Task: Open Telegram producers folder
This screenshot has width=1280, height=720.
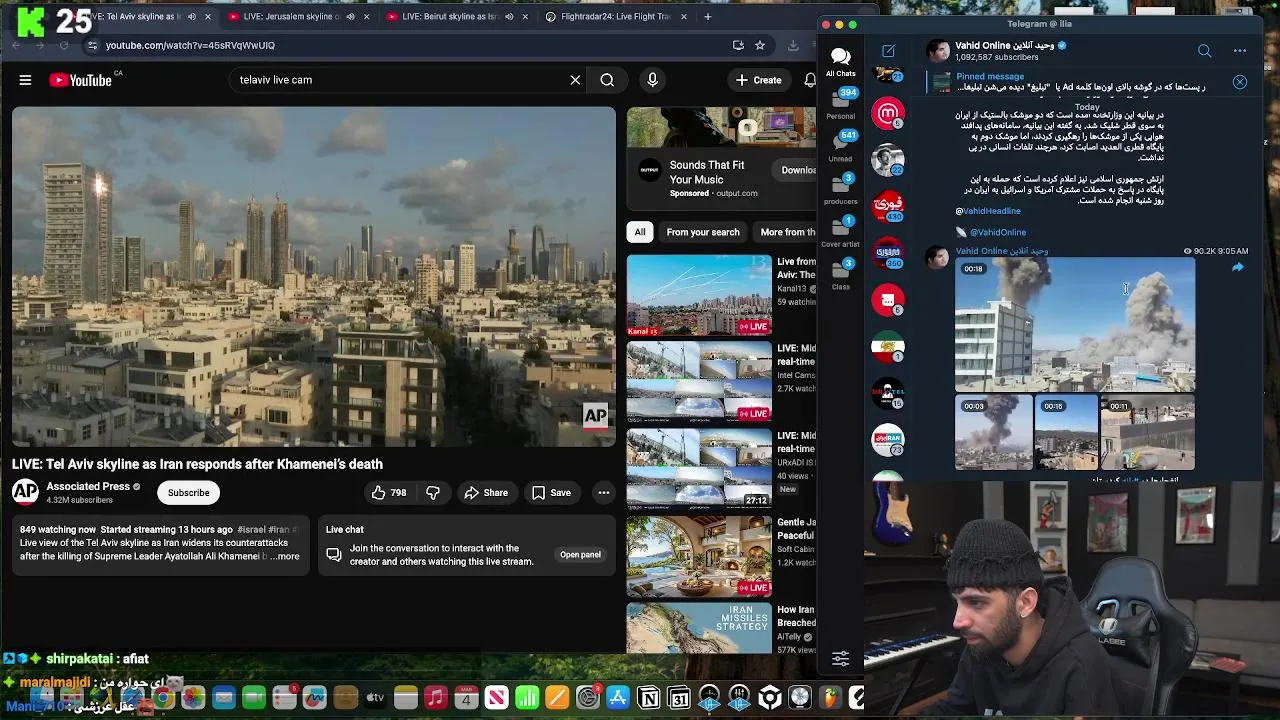Action: tap(841, 189)
